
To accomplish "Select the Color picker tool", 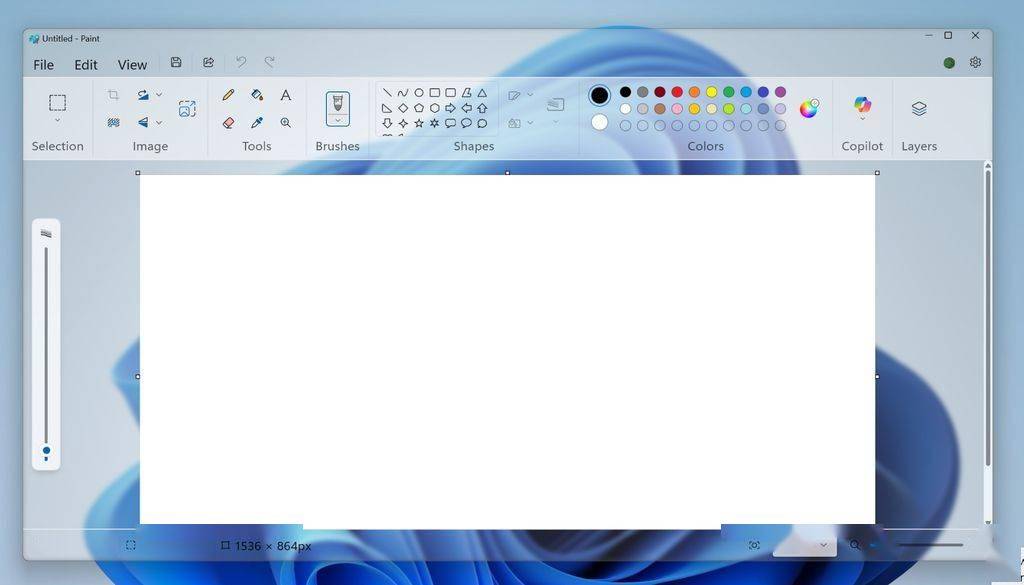I will tap(256, 122).
